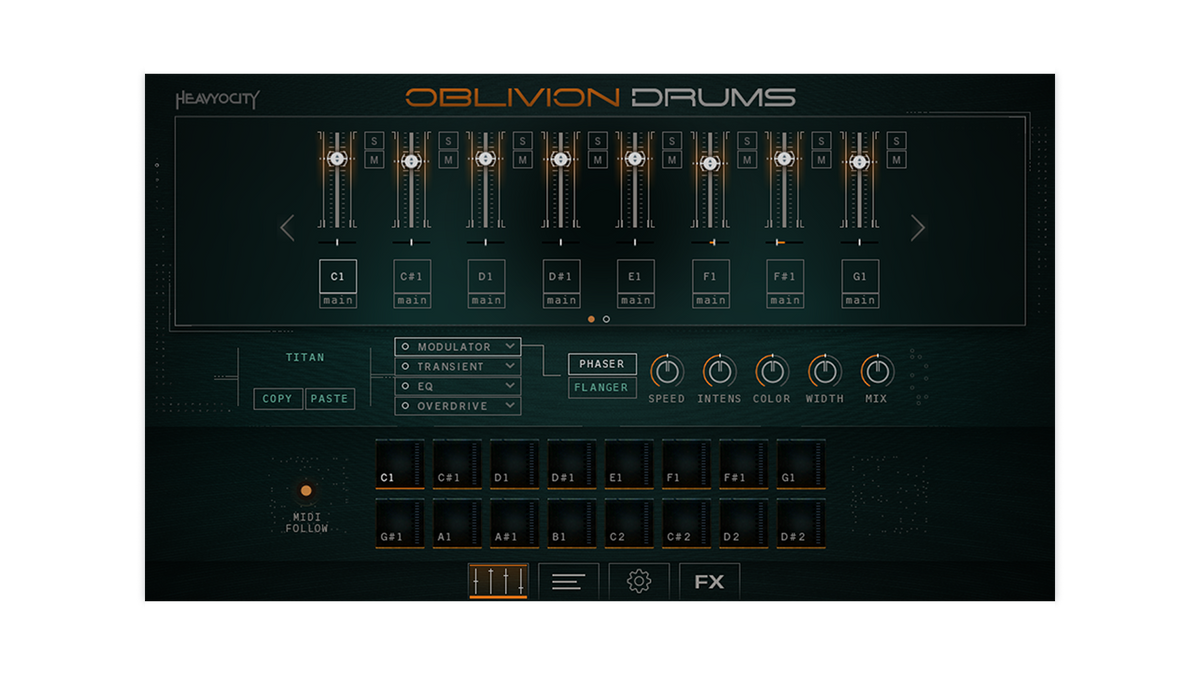
Task: Click the PASTE button
Action: 329,398
